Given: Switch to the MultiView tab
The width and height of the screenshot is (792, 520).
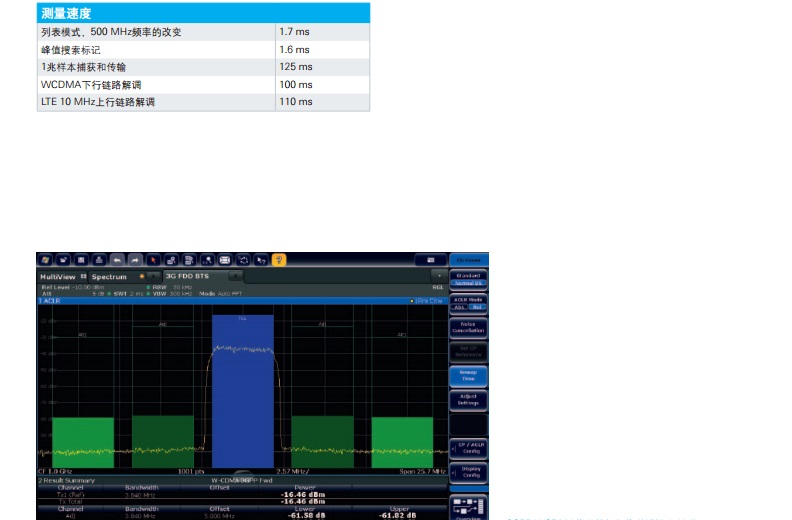Looking at the screenshot, I should (x=57, y=276).
